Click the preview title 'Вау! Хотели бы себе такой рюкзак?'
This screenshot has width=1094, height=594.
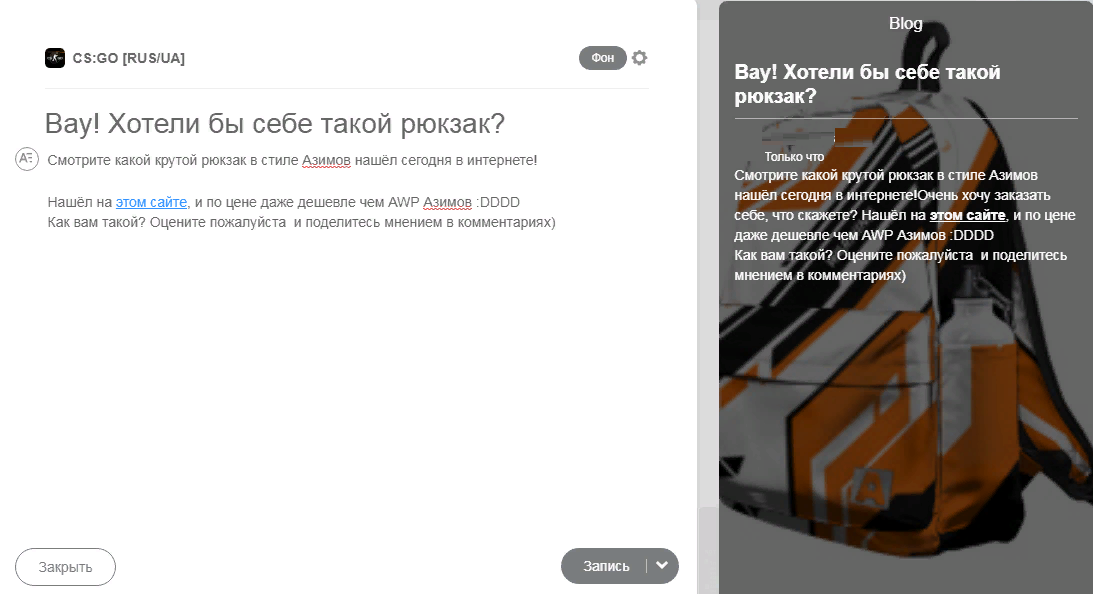(867, 84)
